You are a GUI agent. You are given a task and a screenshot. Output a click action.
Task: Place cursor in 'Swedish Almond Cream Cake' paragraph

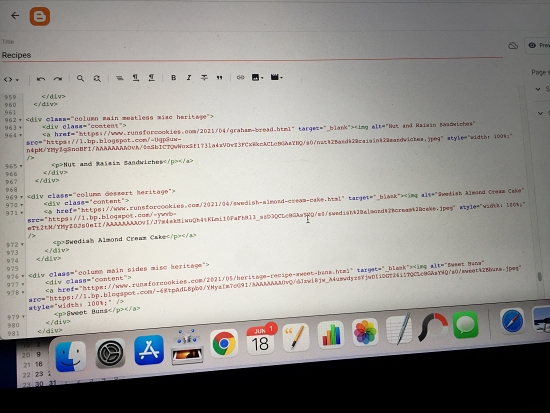tap(115, 239)
